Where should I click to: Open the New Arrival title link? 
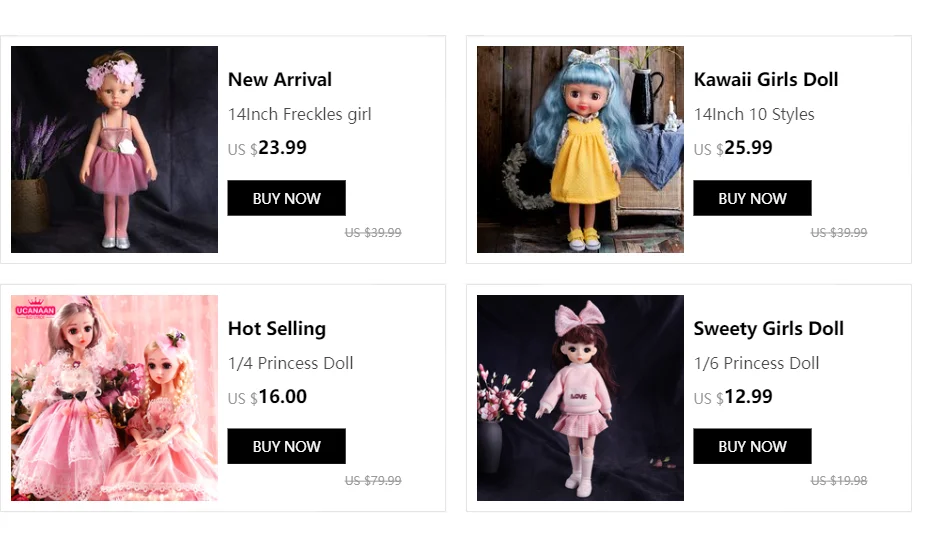click(280, 80)
